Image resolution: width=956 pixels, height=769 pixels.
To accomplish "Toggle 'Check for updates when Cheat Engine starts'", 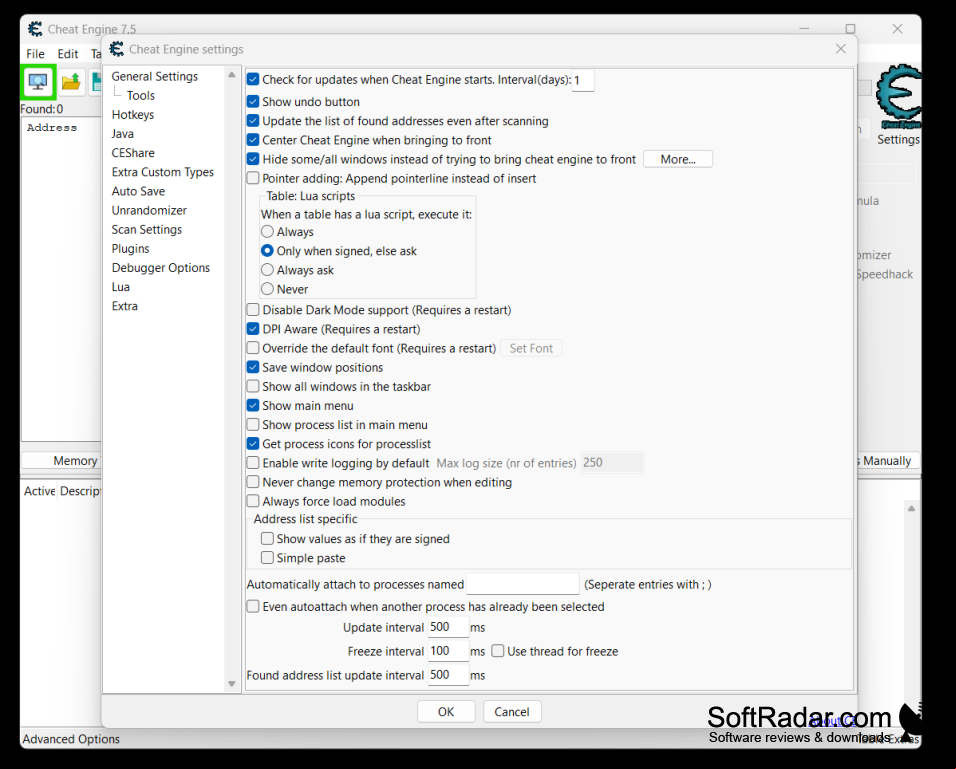I will [x=253, y=79].
